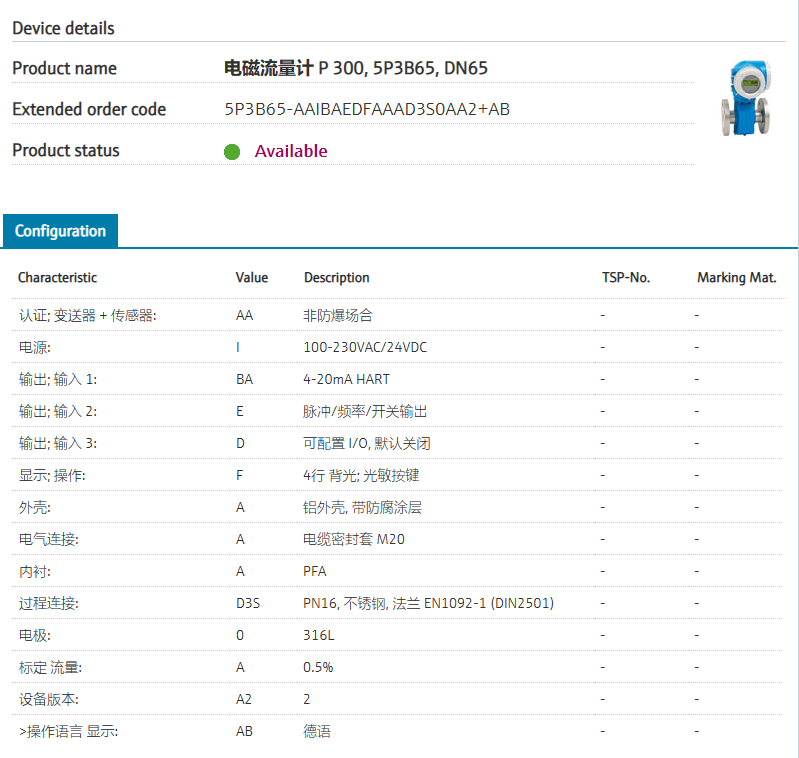
Task: Click the Value column header
Action: pyautogui.click(x=252, y=277)
